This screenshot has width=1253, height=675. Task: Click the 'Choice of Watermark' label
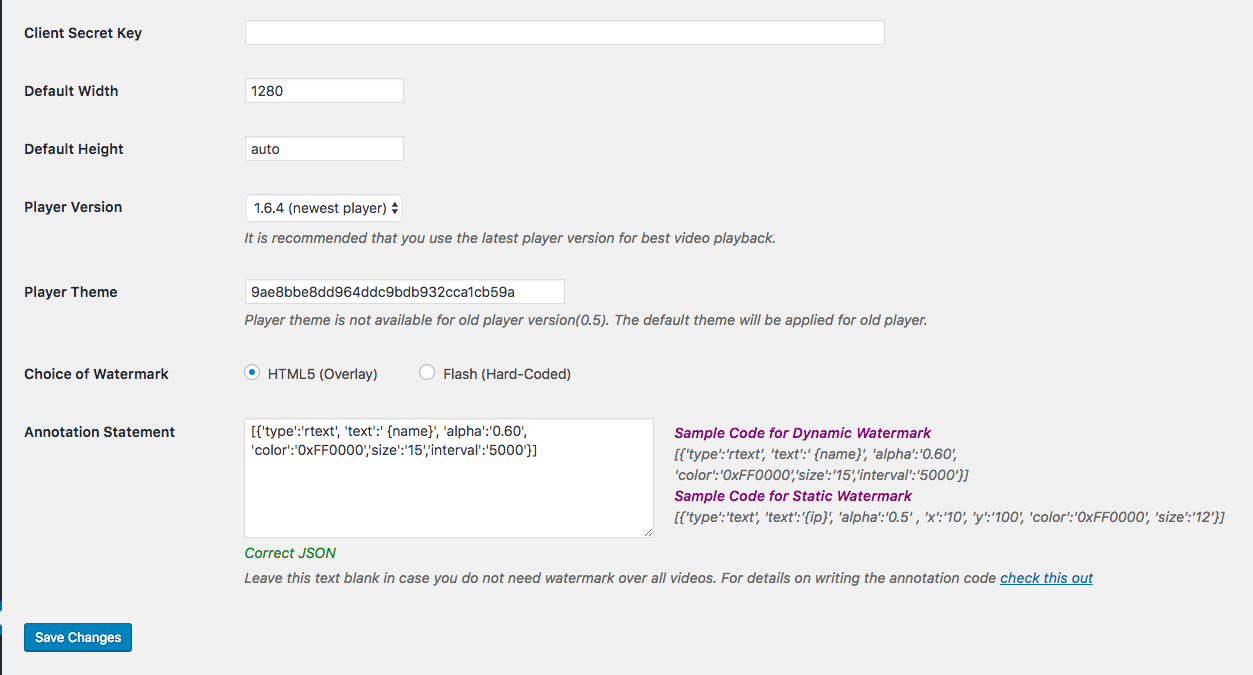96,374
